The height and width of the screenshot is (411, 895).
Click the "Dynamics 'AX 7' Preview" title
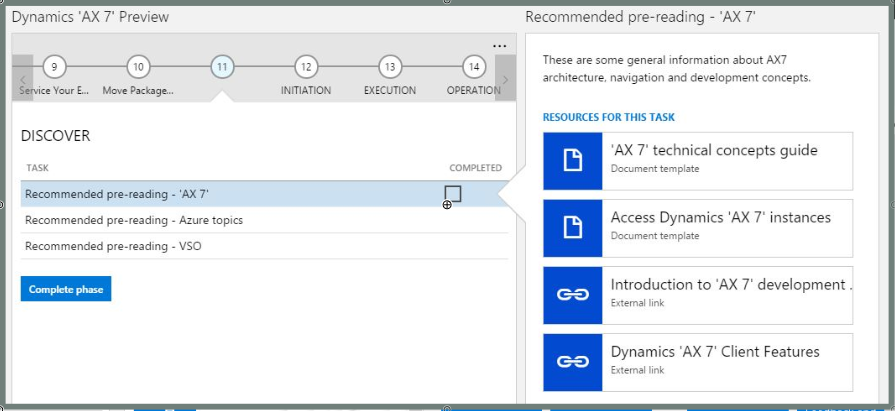tap(90, 17)
